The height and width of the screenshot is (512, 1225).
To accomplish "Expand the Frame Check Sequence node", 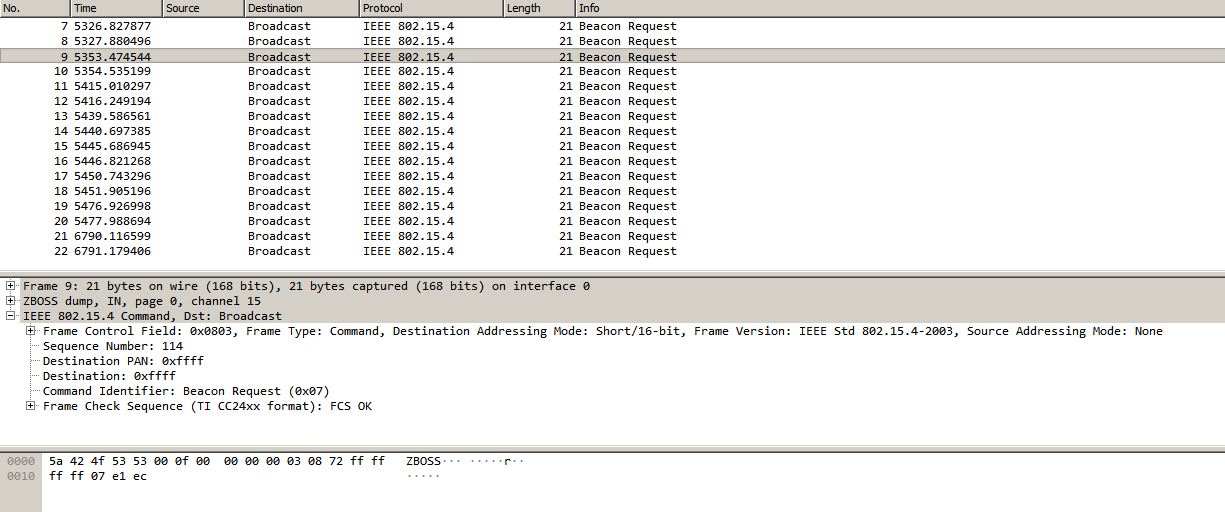I will coord(31,406).
